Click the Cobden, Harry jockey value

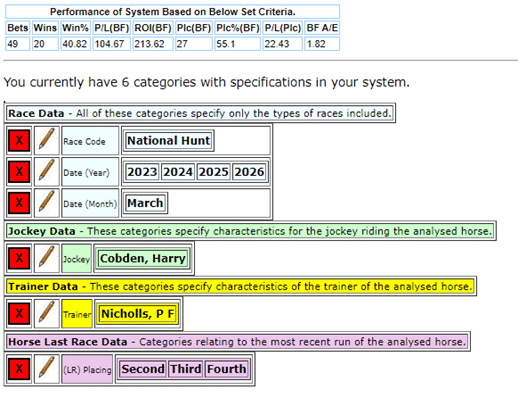pyautogui.click(x=143, y=258)
